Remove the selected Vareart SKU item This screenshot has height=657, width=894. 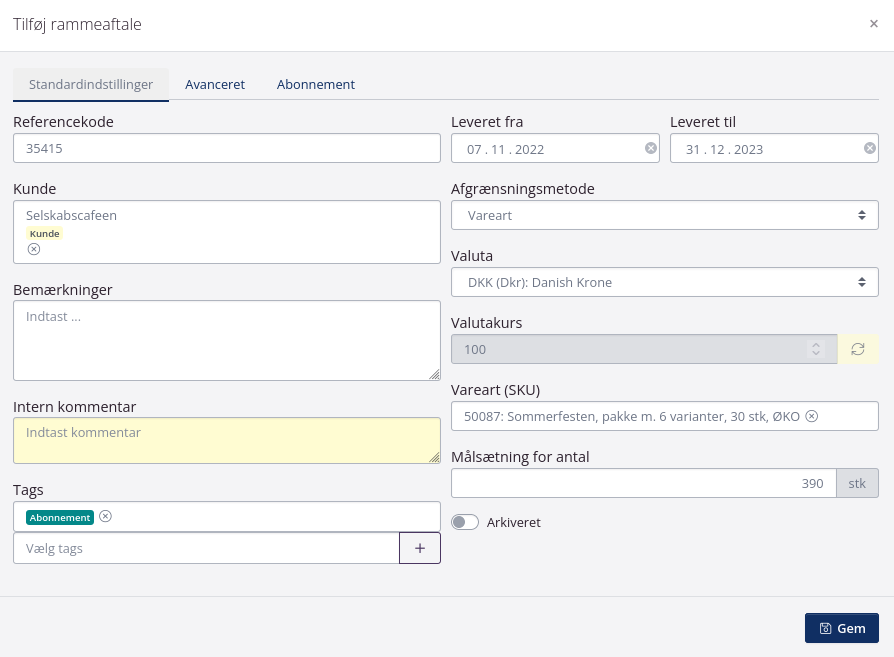click(x=812, y=416)
